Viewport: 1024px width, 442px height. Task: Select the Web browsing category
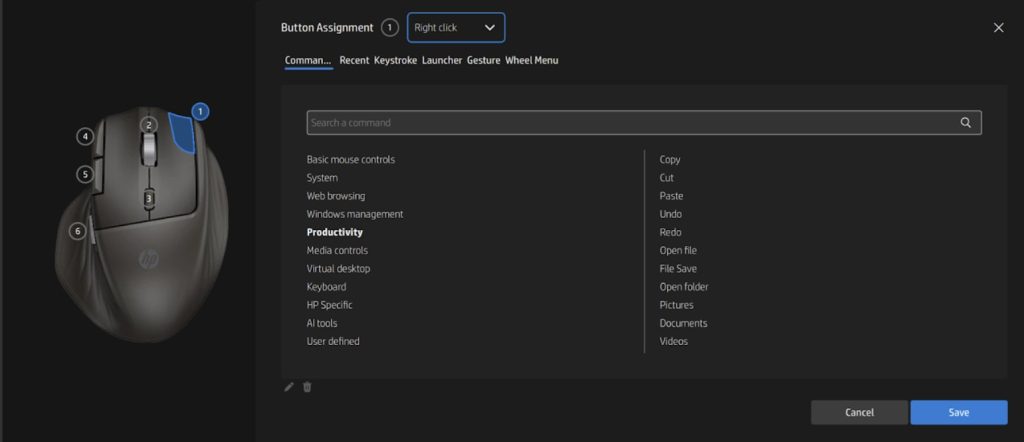click(336, 196)
